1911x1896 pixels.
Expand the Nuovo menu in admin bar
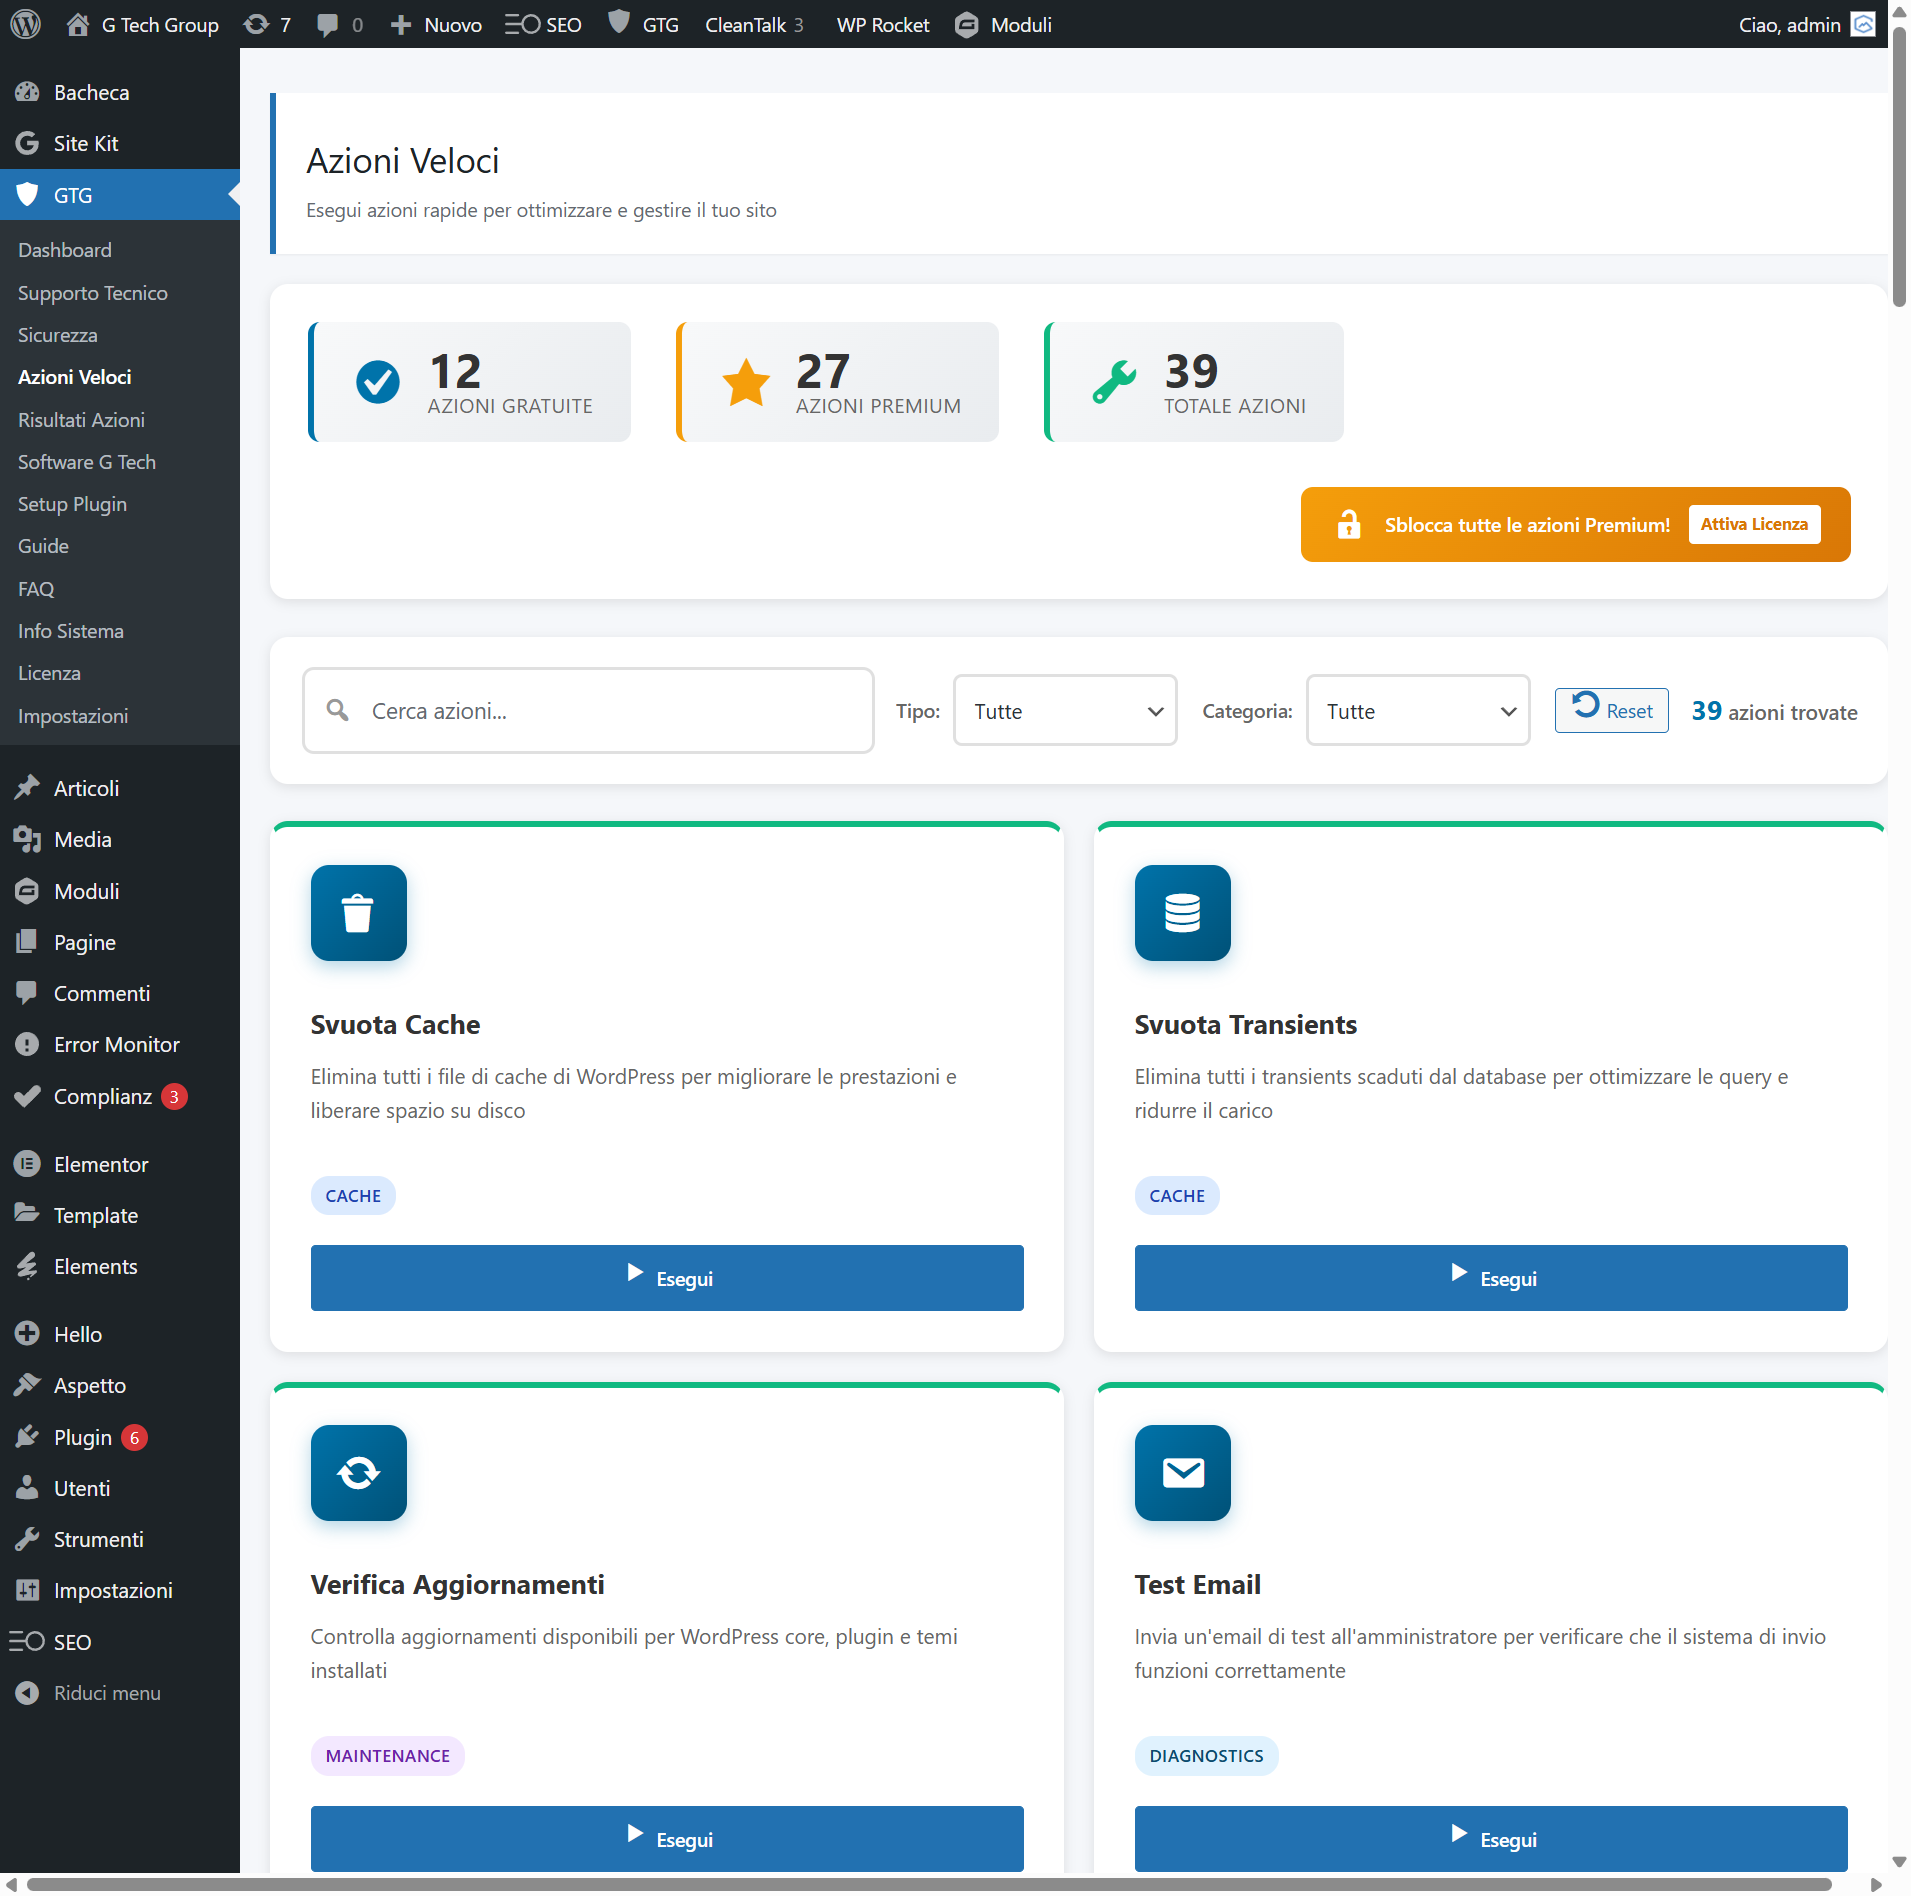pos(436,24)
